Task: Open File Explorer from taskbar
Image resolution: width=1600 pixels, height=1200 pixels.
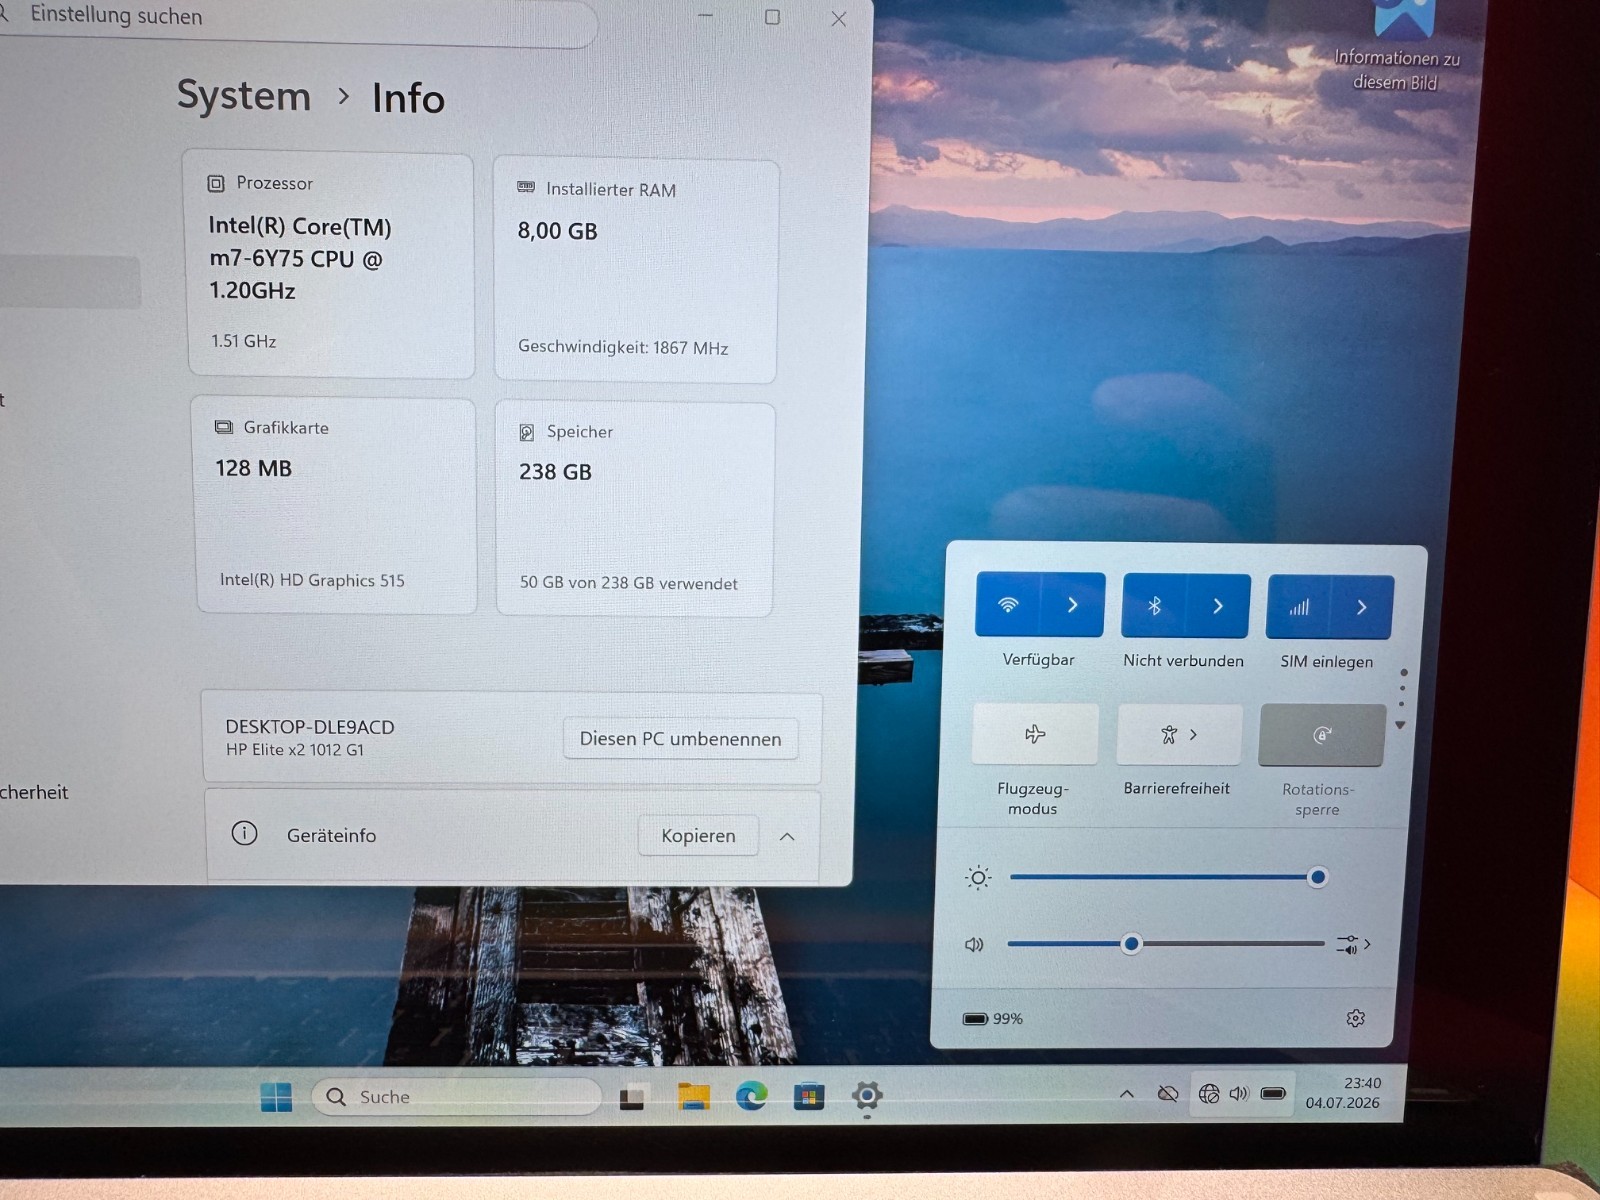Action: tap(693, 1097)
